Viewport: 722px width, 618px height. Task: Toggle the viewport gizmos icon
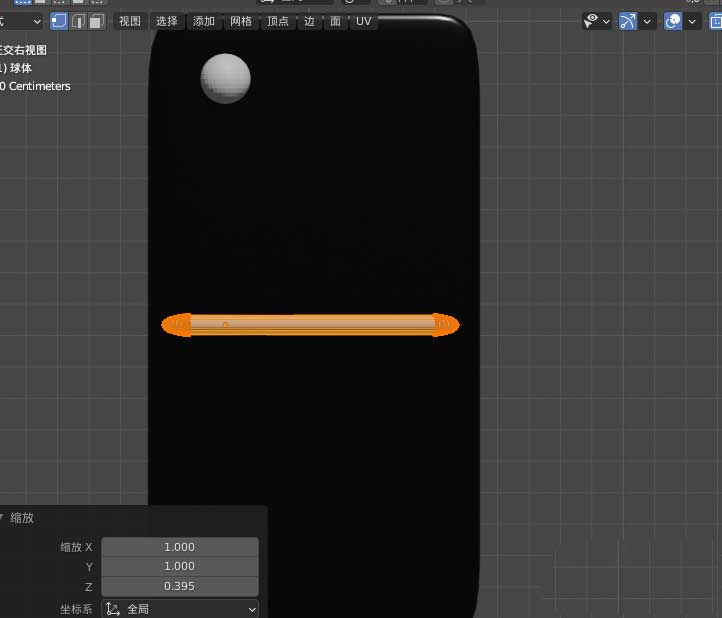point(628,21)
